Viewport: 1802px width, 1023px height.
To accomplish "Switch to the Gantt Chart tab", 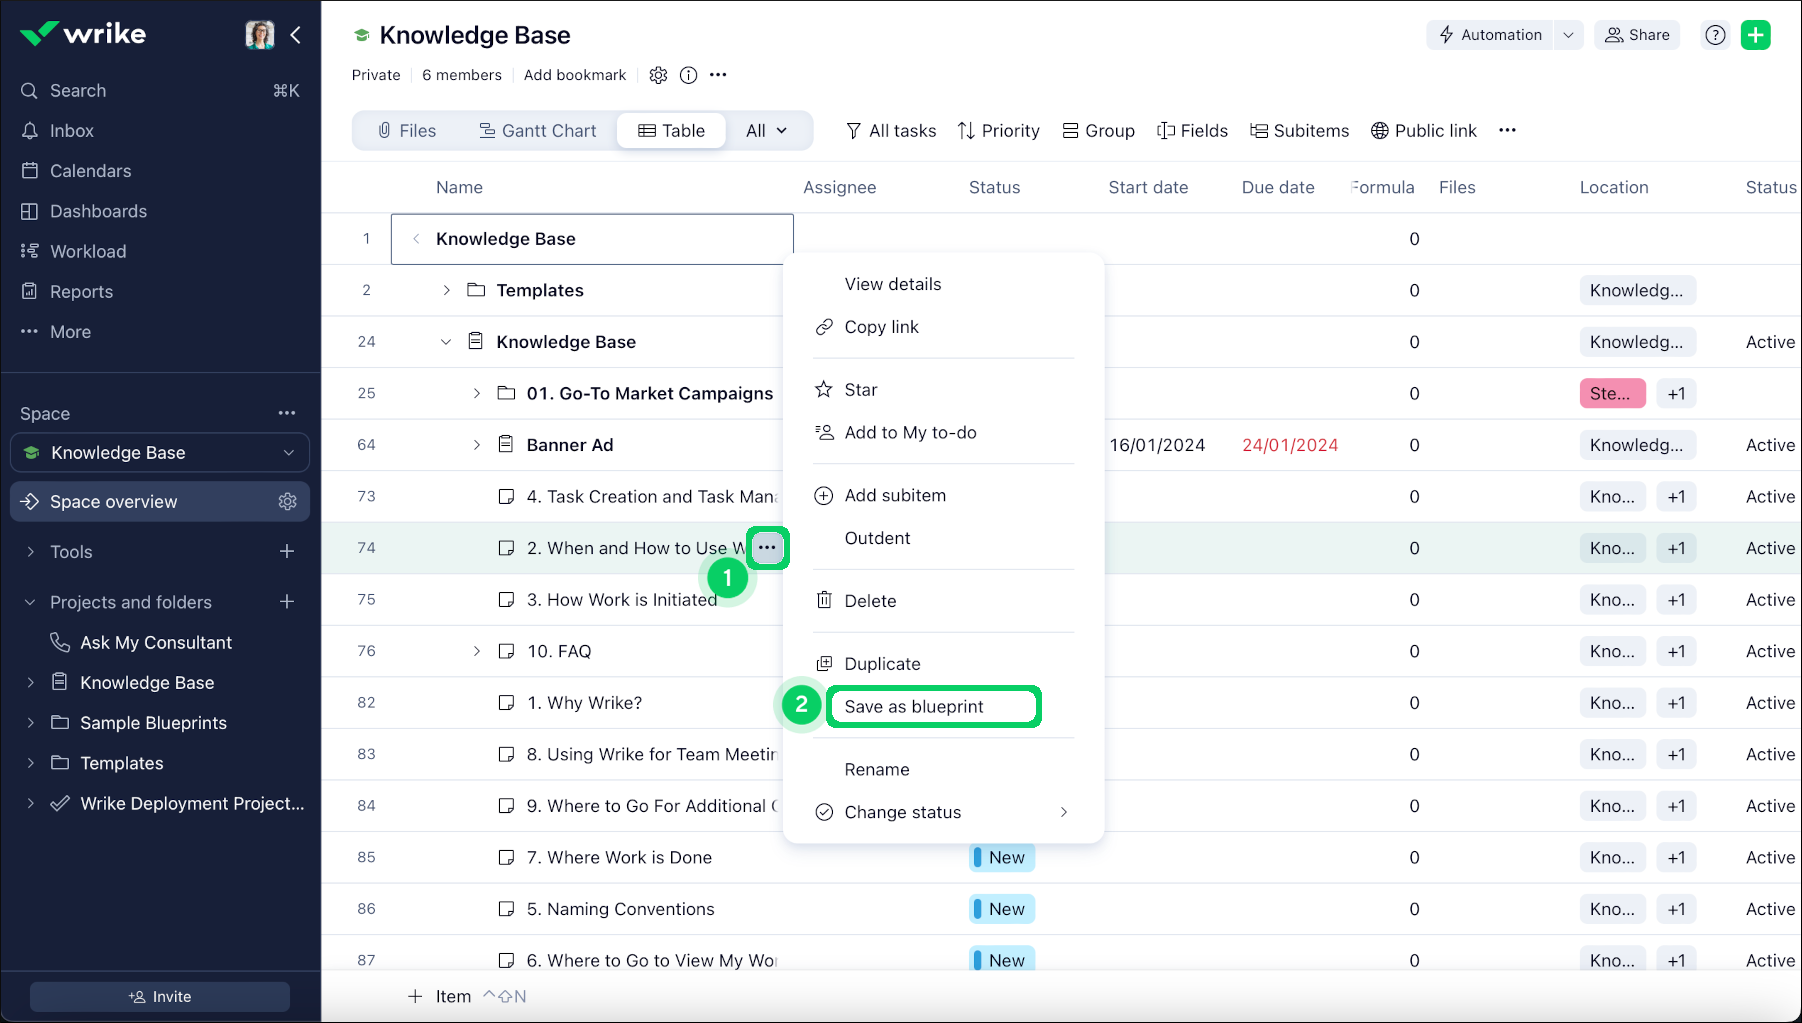I will click(x=537, y=131).
